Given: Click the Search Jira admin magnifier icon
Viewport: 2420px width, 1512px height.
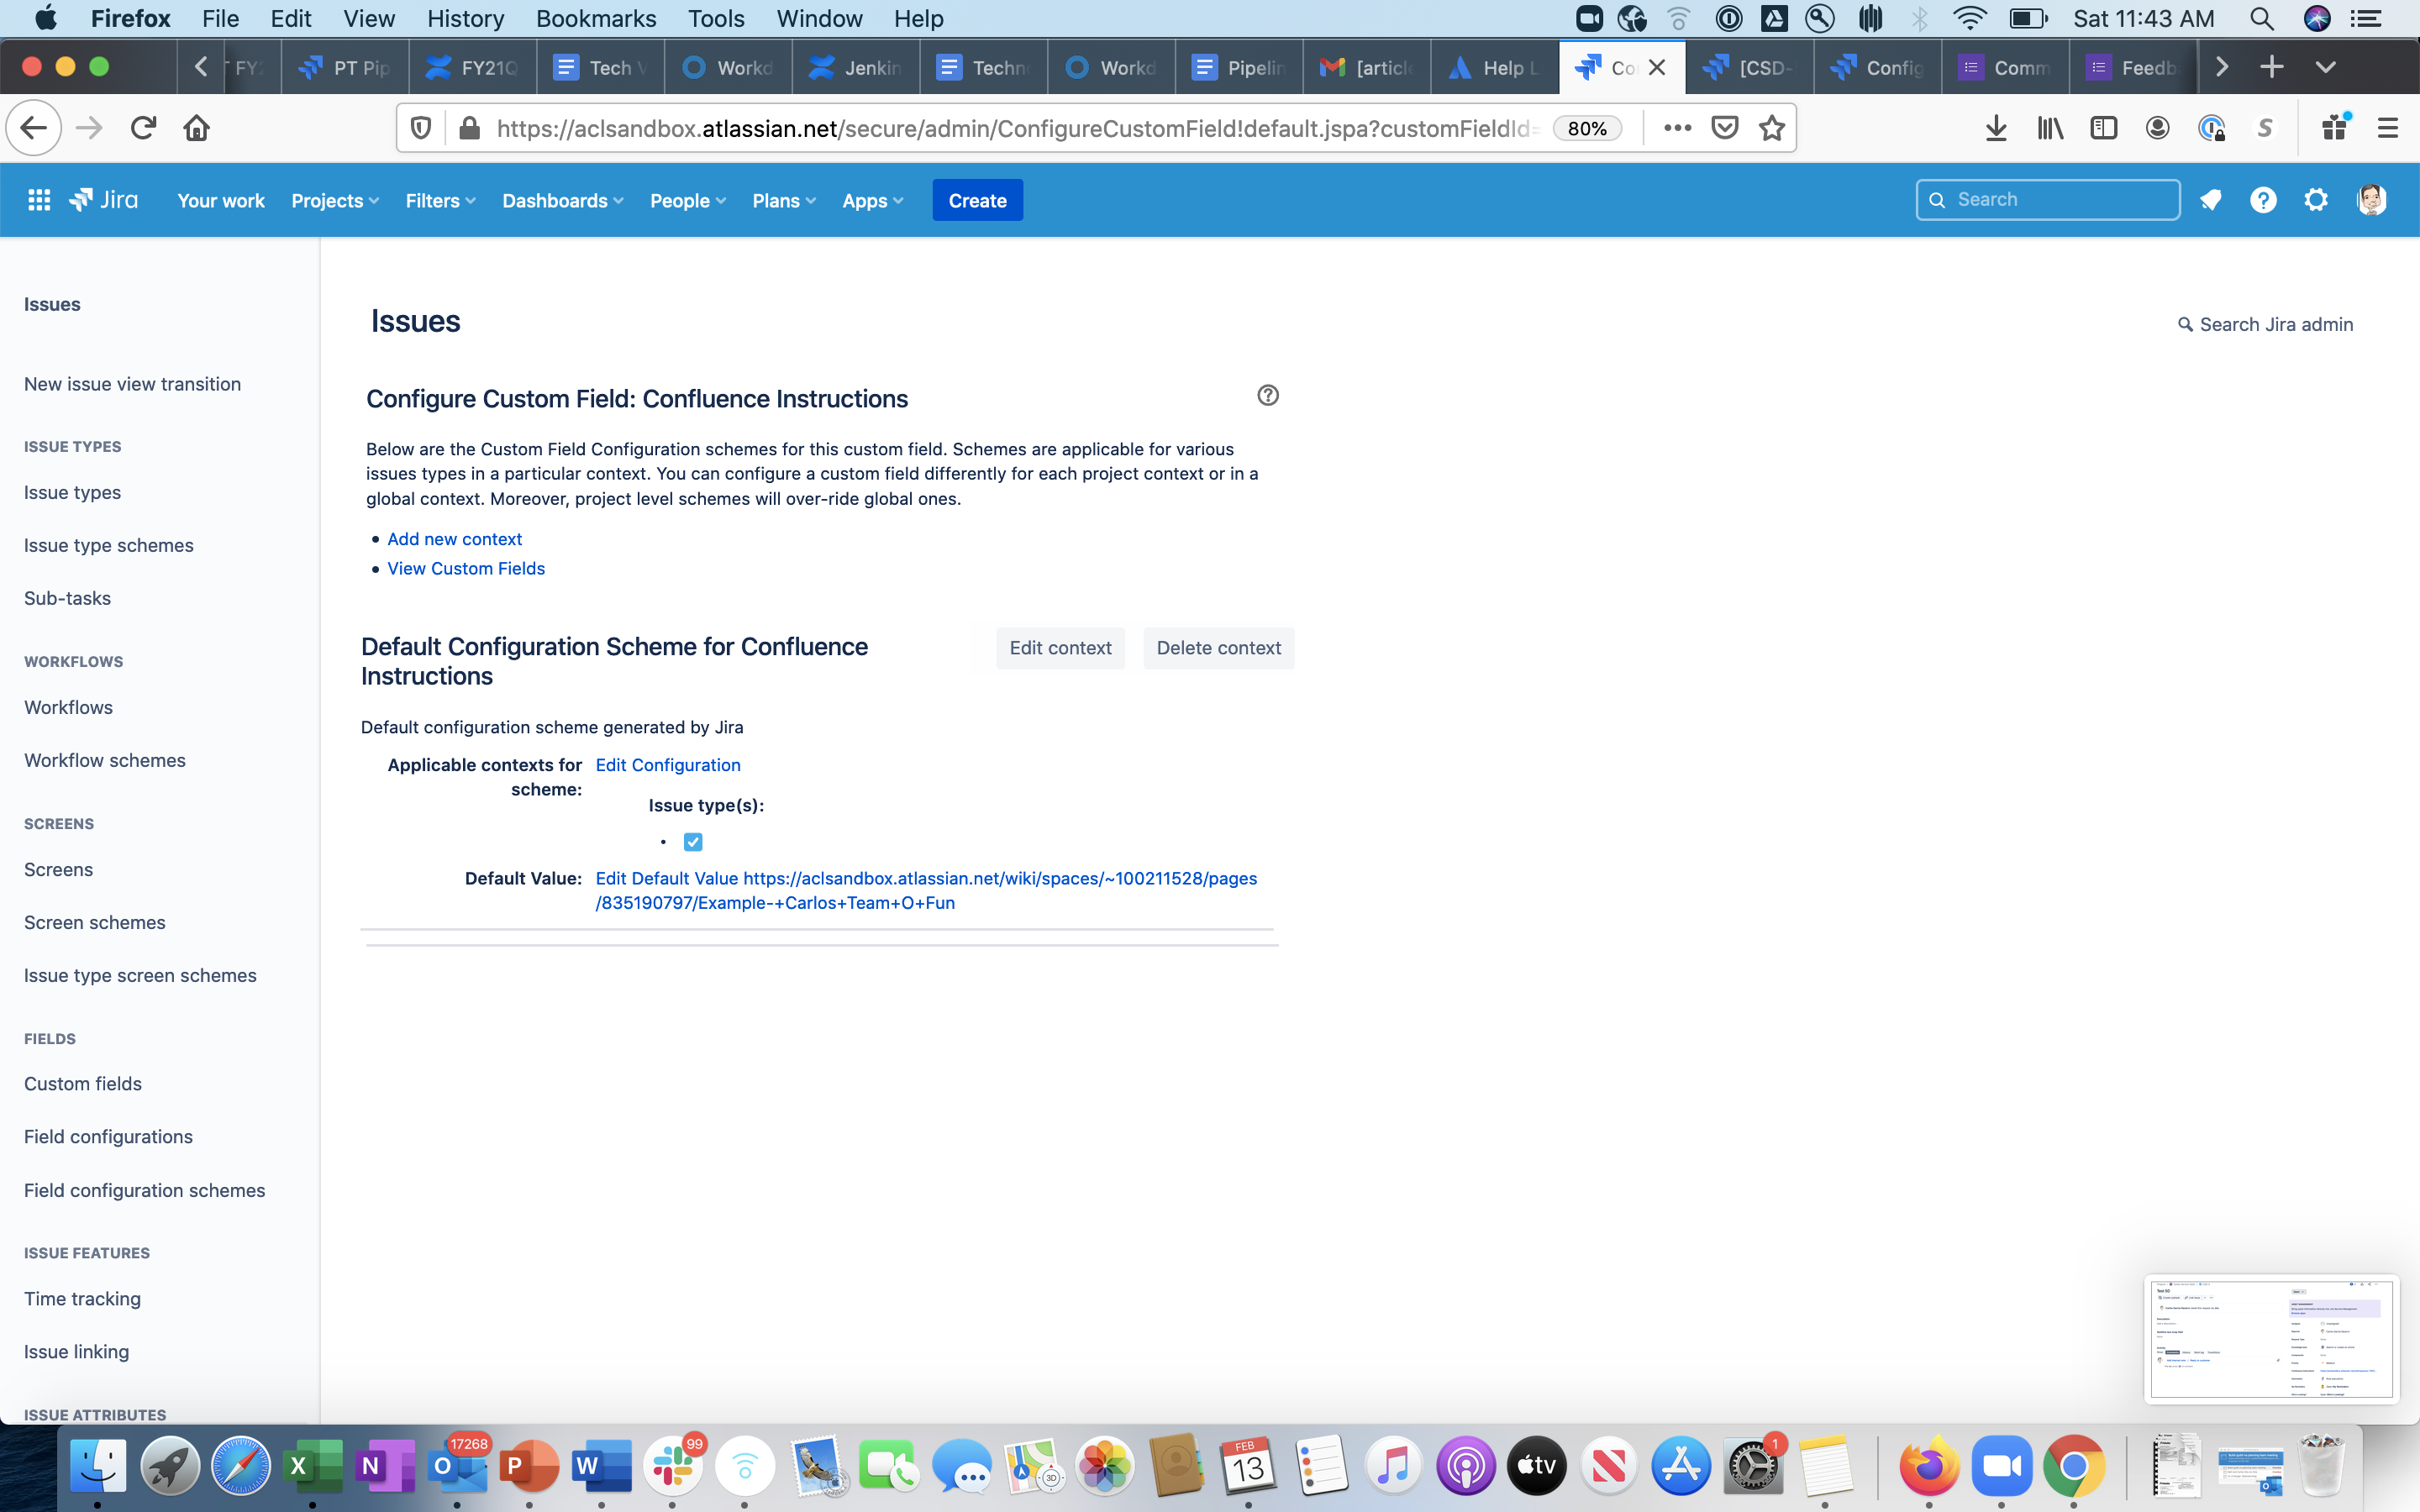Looking at the screenshot, I should 2185,324.
